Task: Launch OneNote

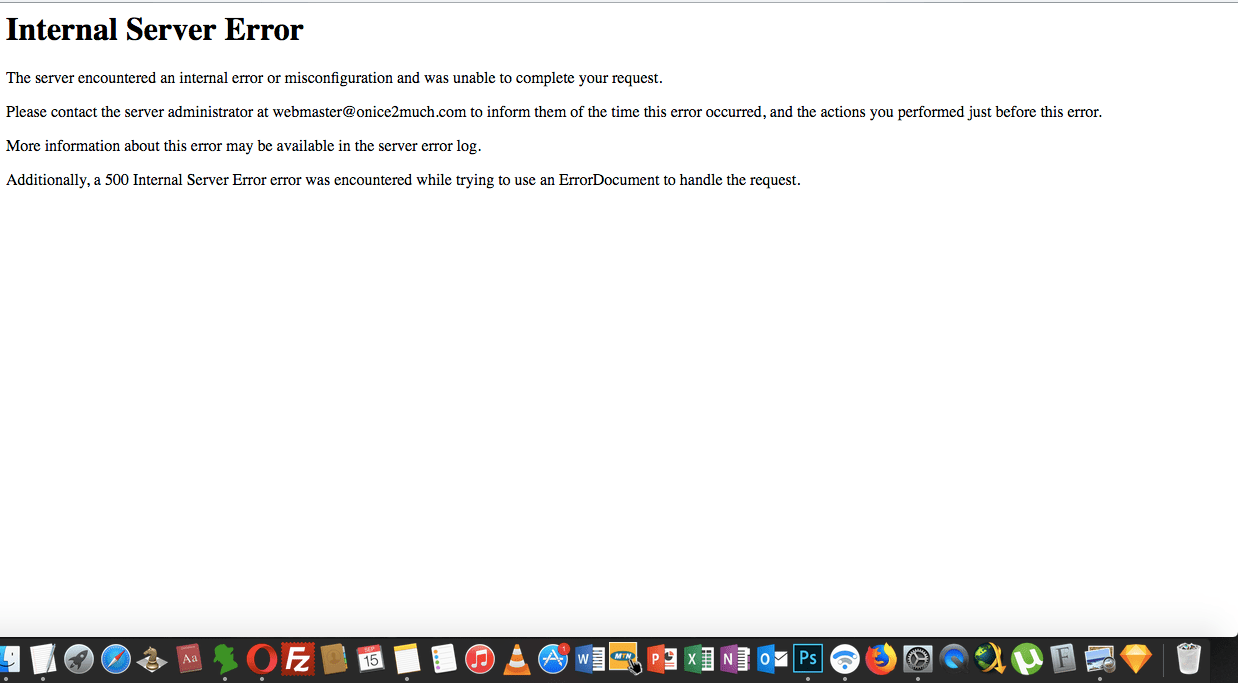Action: 732,659
